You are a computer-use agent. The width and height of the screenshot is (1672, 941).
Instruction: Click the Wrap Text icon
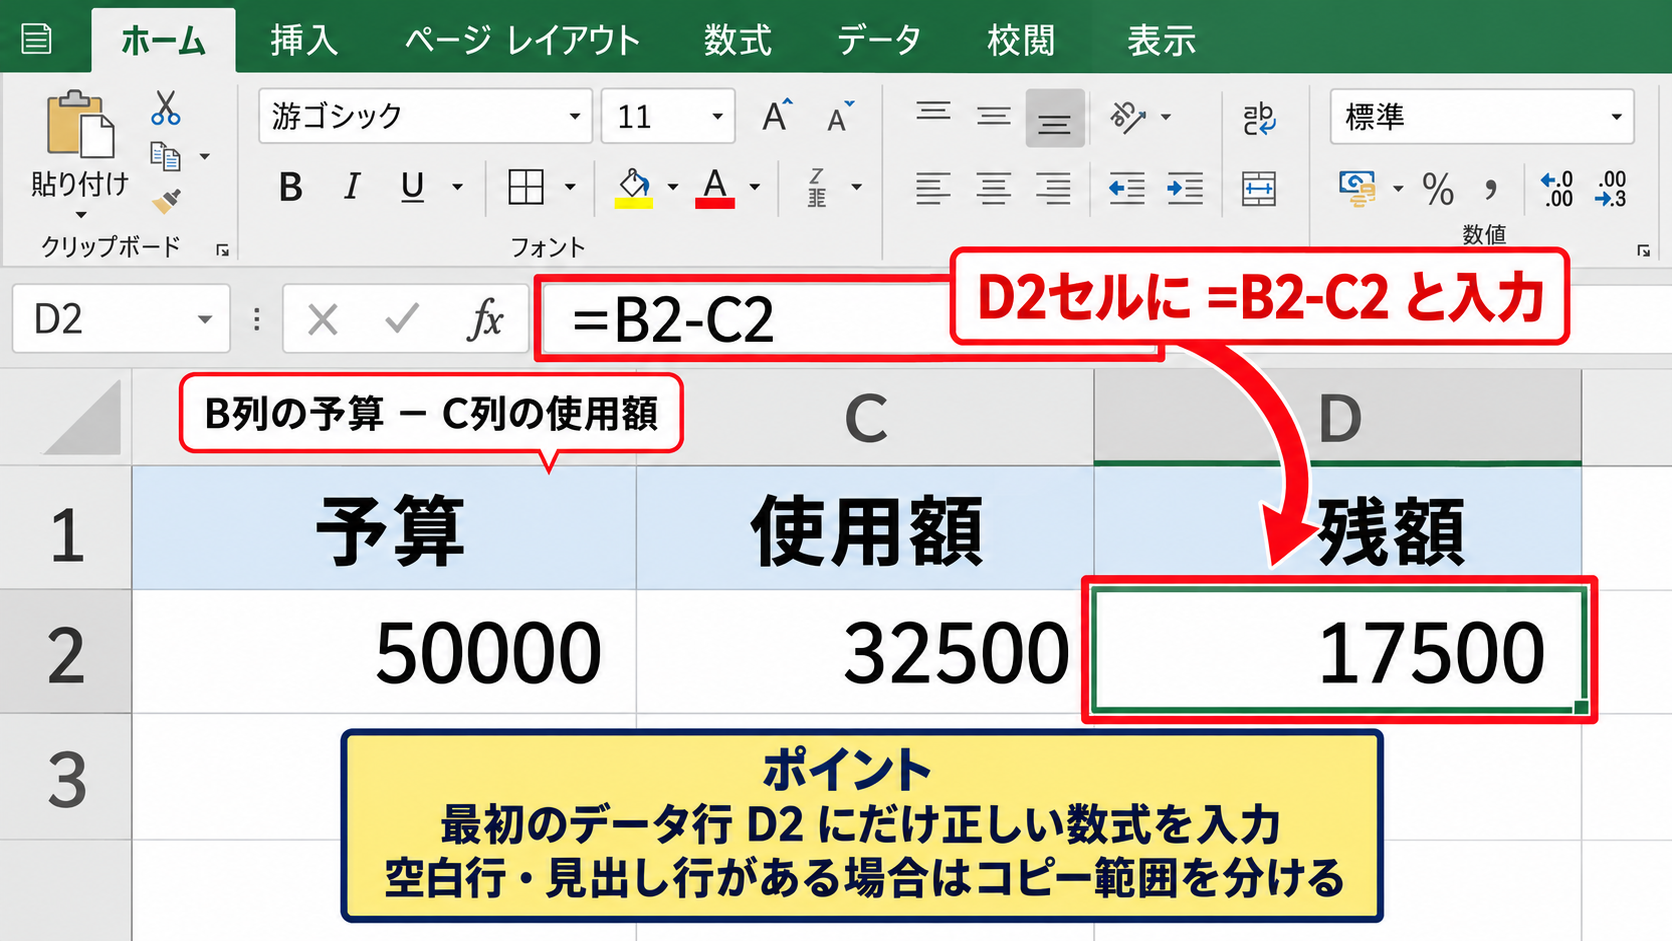pyautogui.click(x=1259, y=119)
